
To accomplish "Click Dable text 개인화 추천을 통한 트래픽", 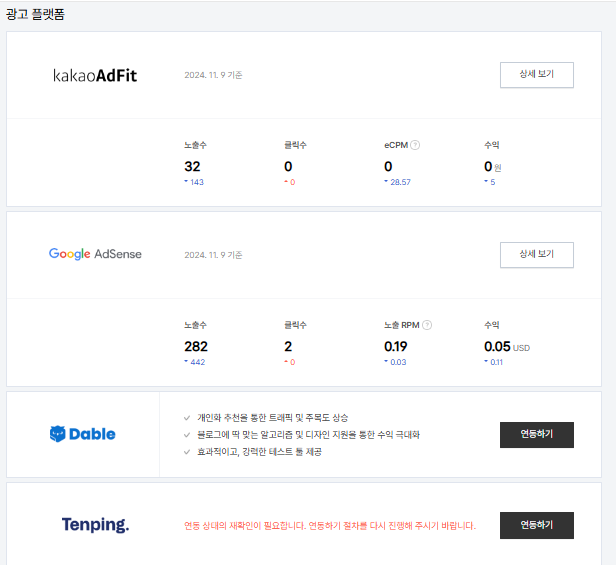I will [x=272, y=417].
